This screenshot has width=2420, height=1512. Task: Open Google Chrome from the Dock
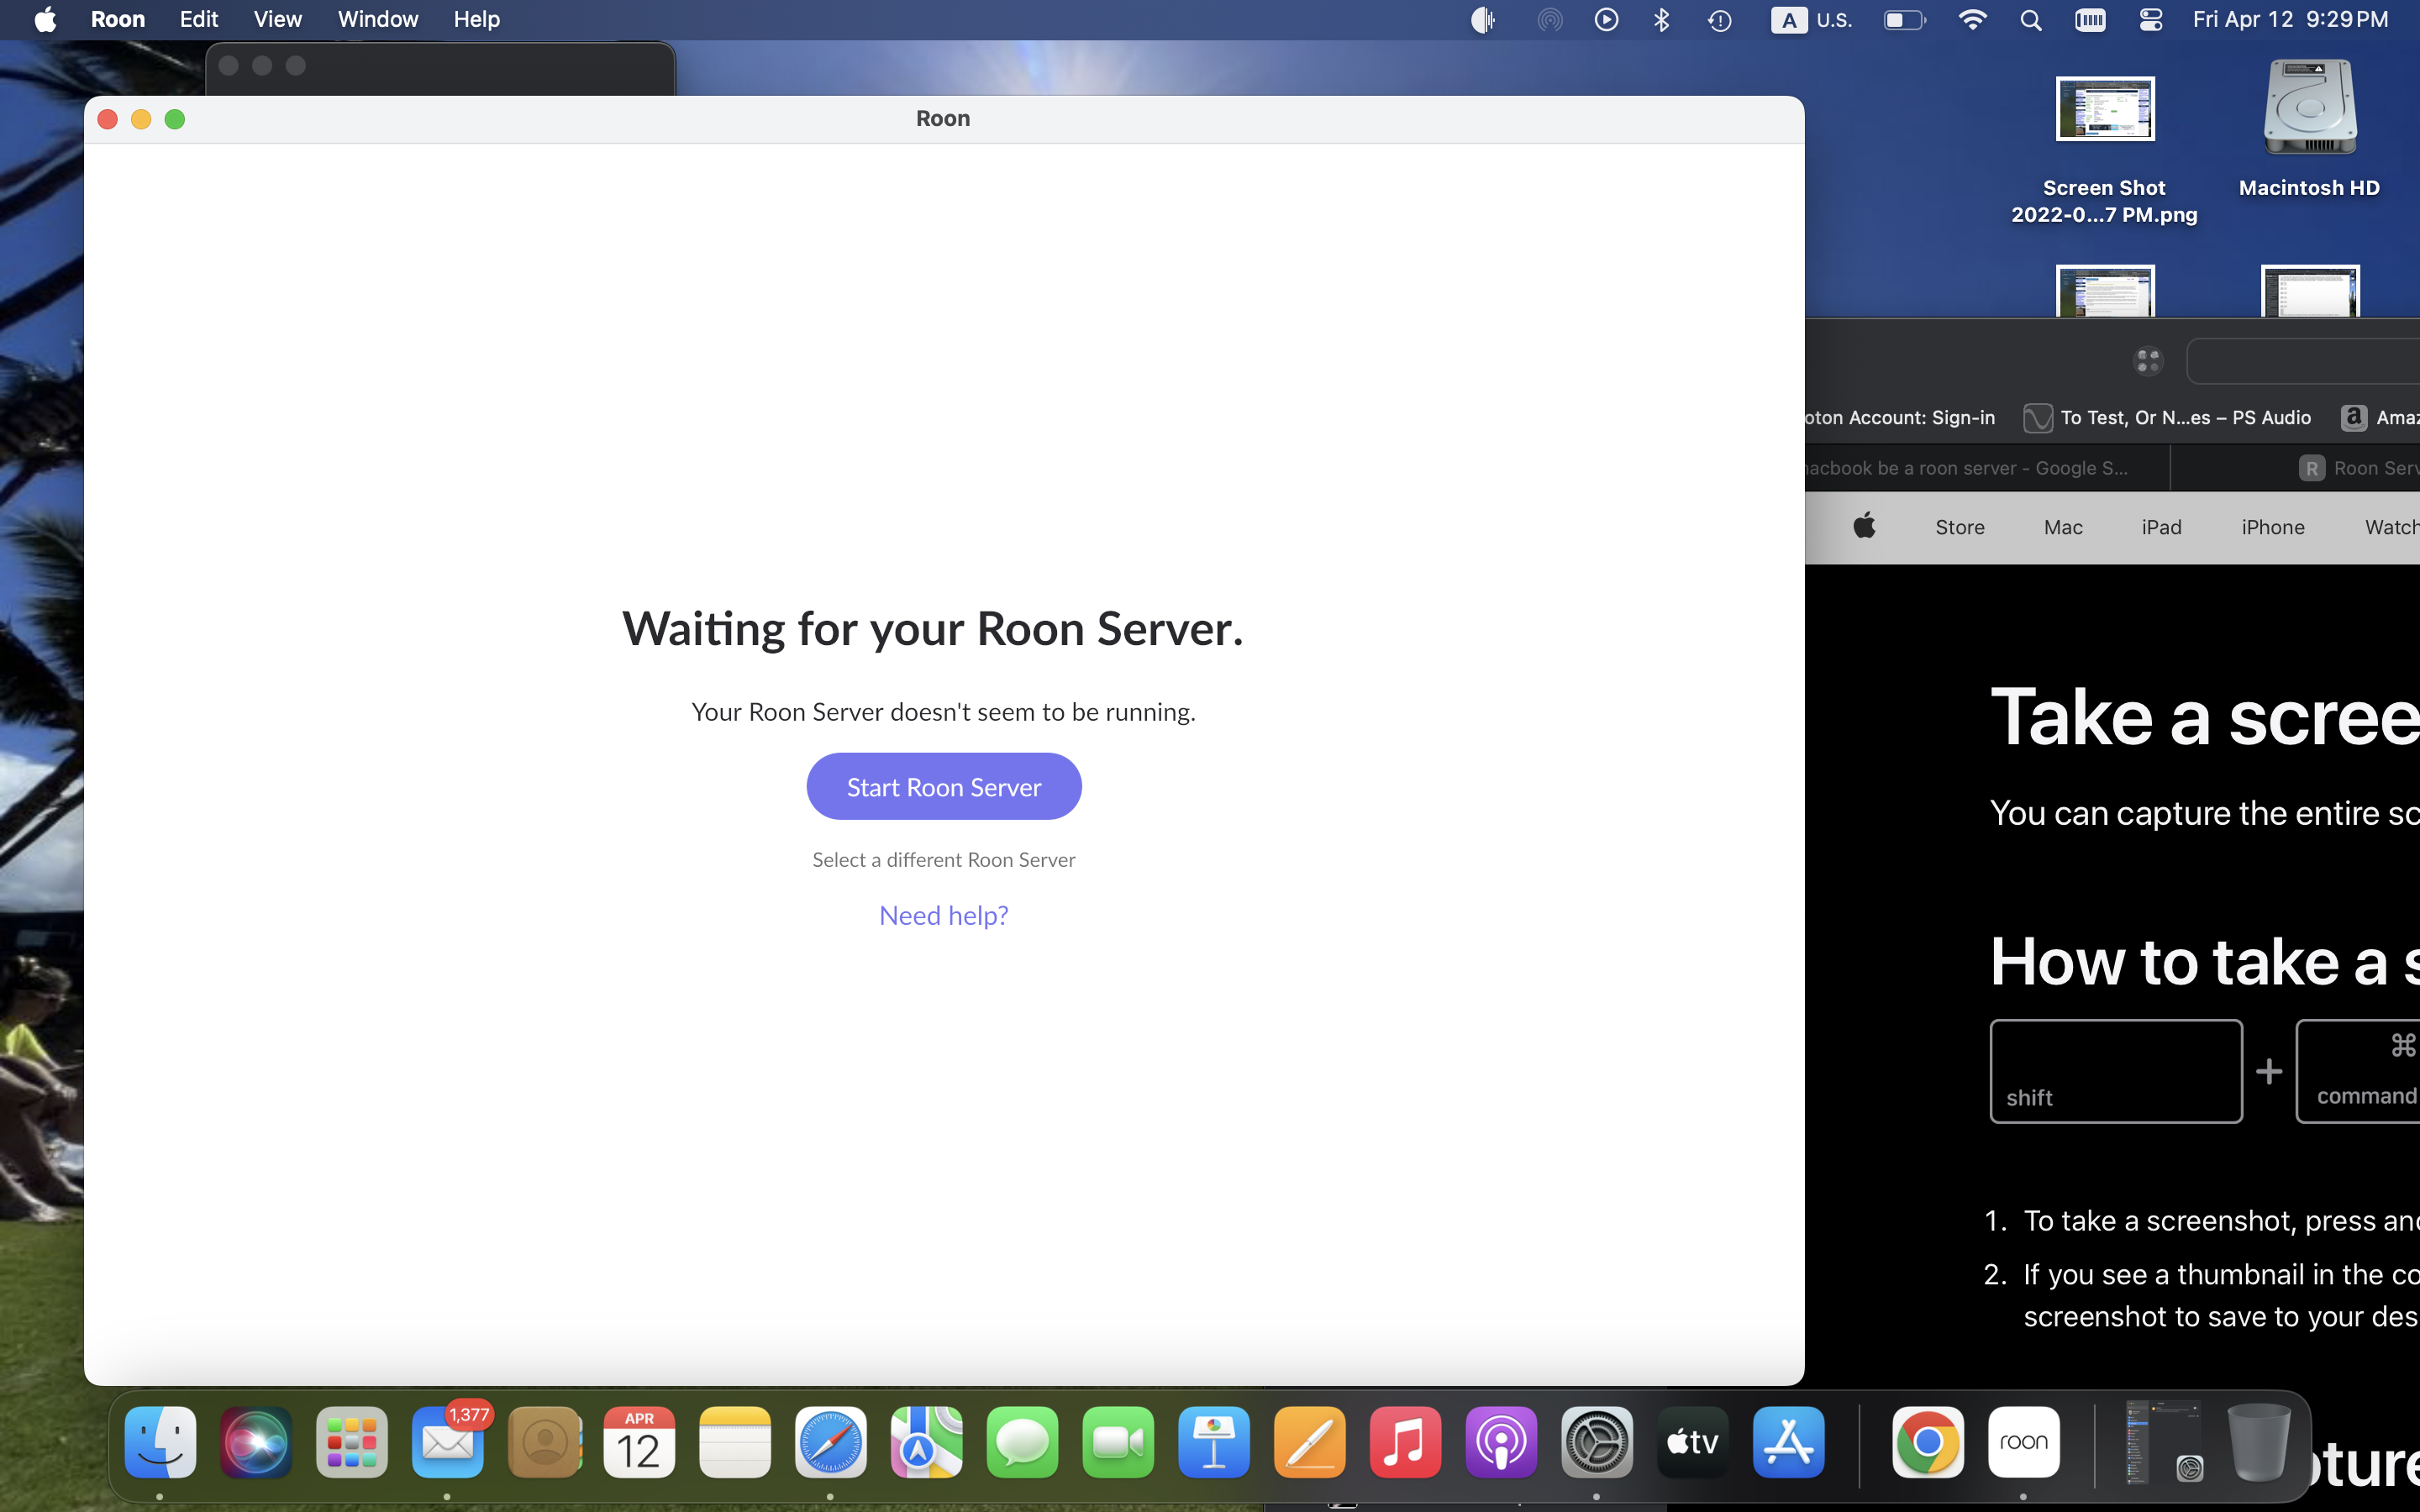pyautogui.click(x=1928, y=1442)
